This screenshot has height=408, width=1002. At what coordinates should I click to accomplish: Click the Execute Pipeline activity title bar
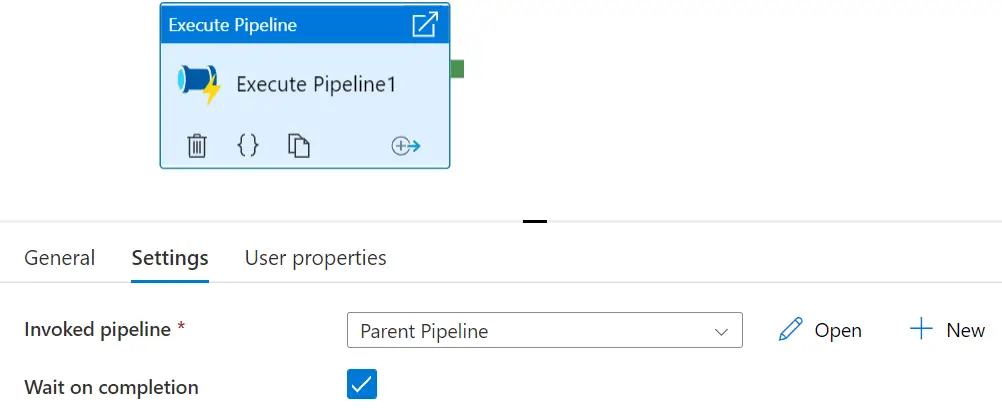[305, 24]
